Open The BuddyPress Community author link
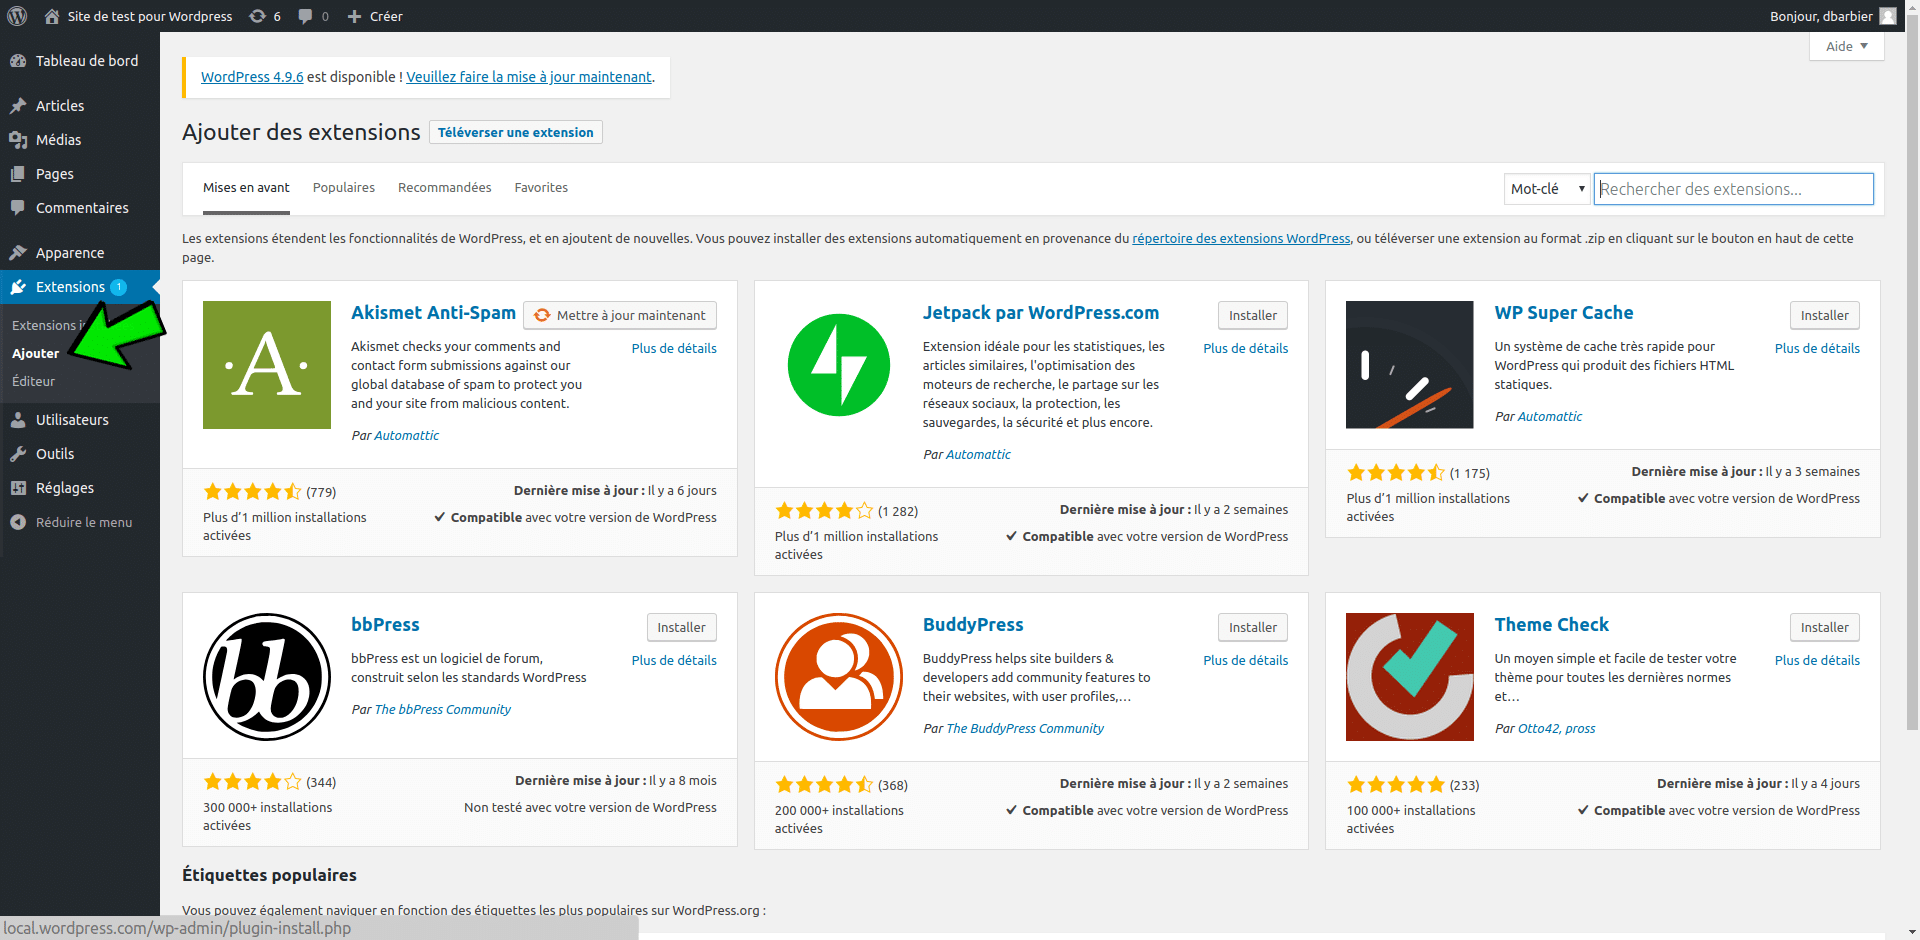 pyautogui.click(x=1025, y=728)
